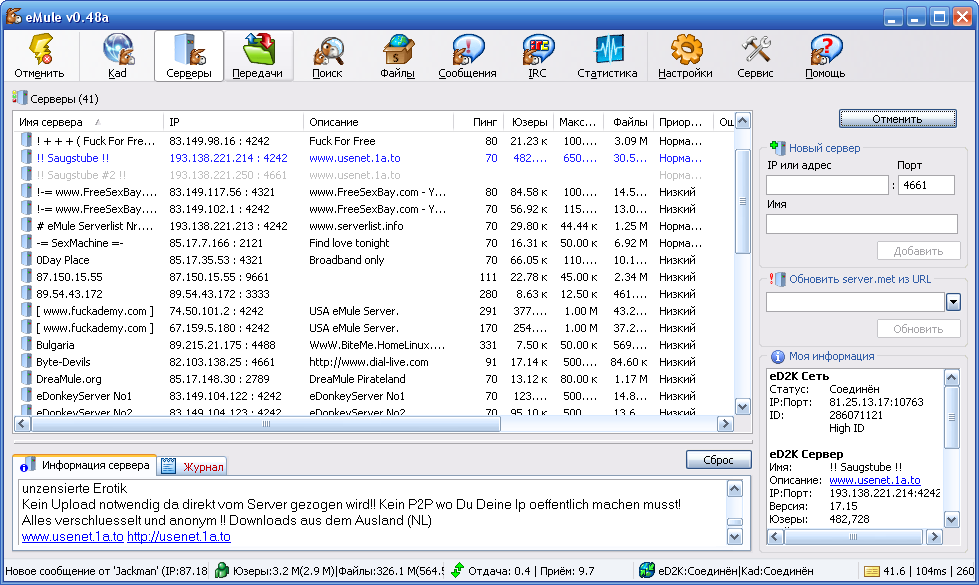The image size is (979, 585).
Task: Select the '!! Saugstube #2 !!' greyed server row
Action: tap(373, 175)
